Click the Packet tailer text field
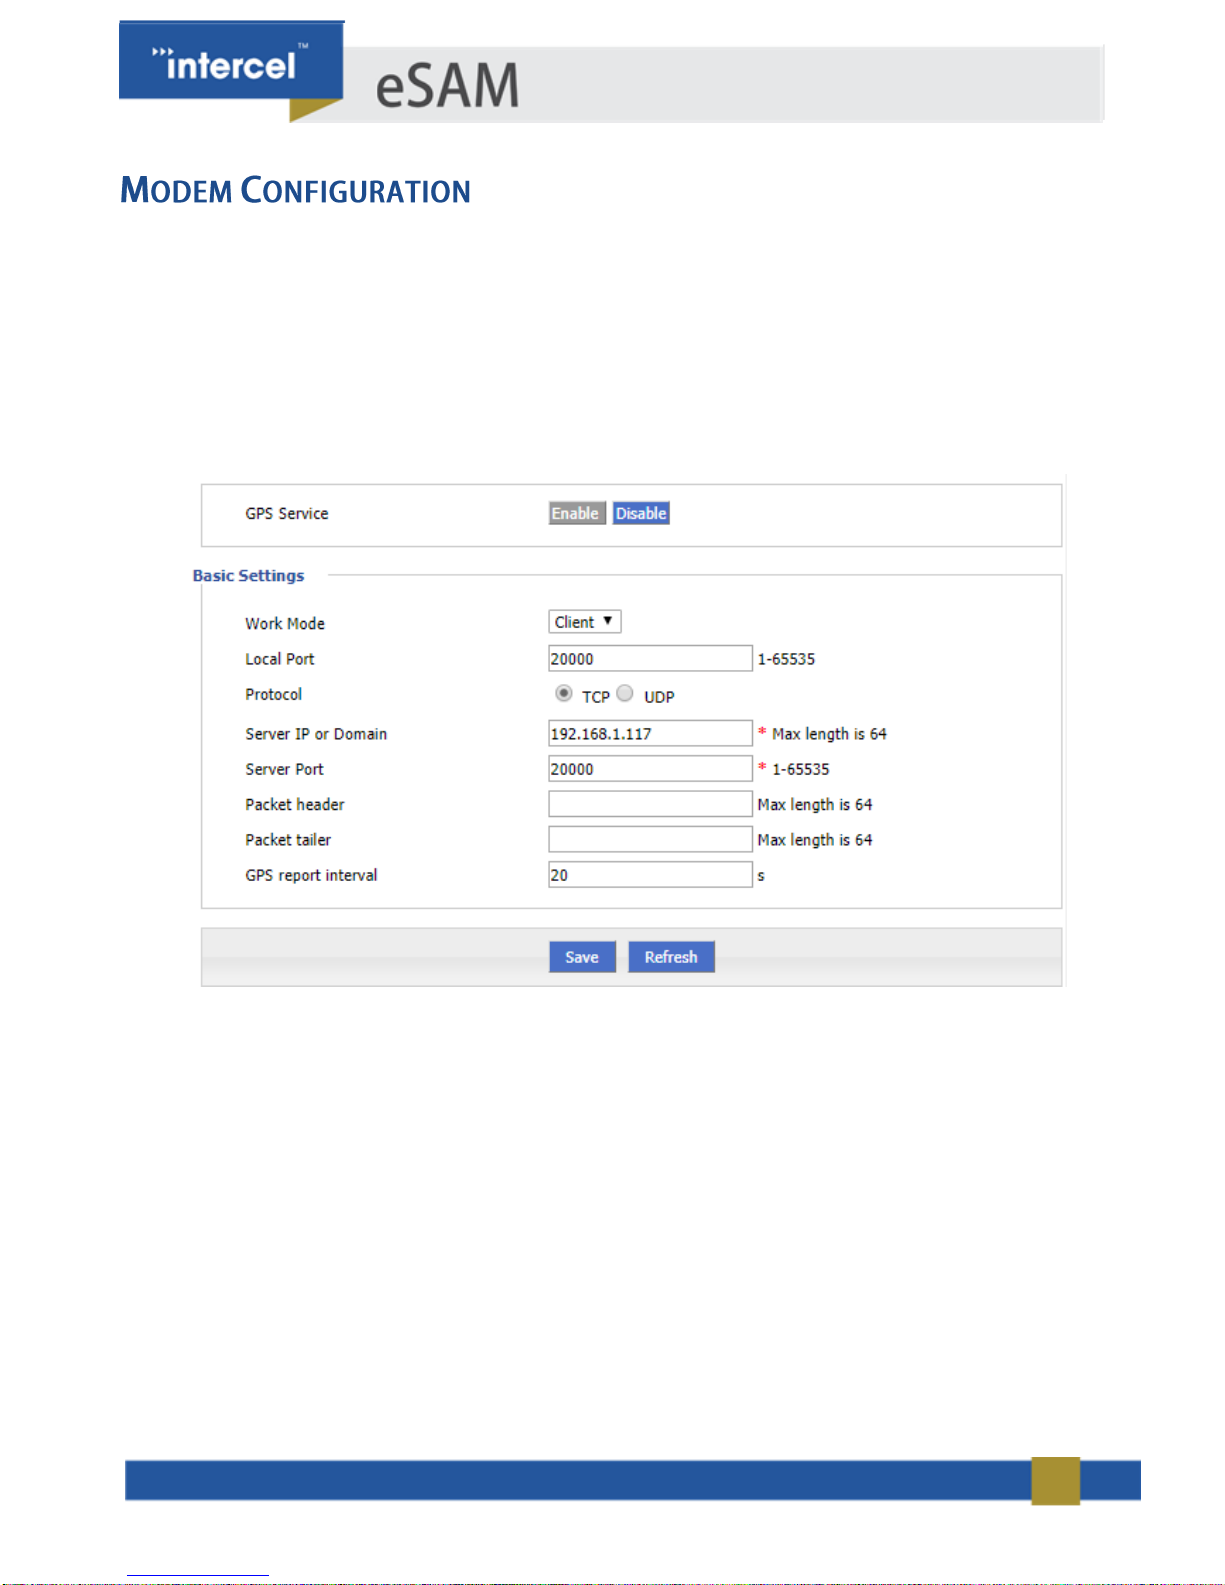 (x=649, y=839)
